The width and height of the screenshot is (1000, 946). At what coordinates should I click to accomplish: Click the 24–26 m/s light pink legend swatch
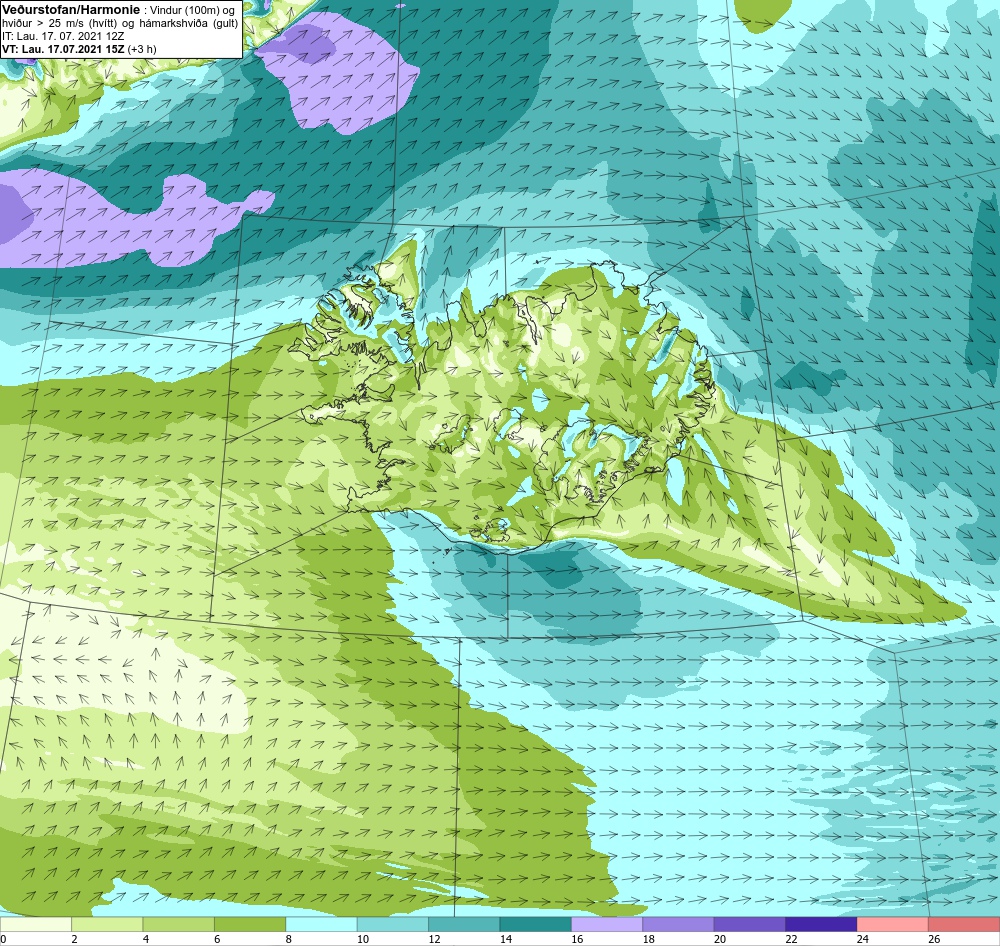point(893,924)
